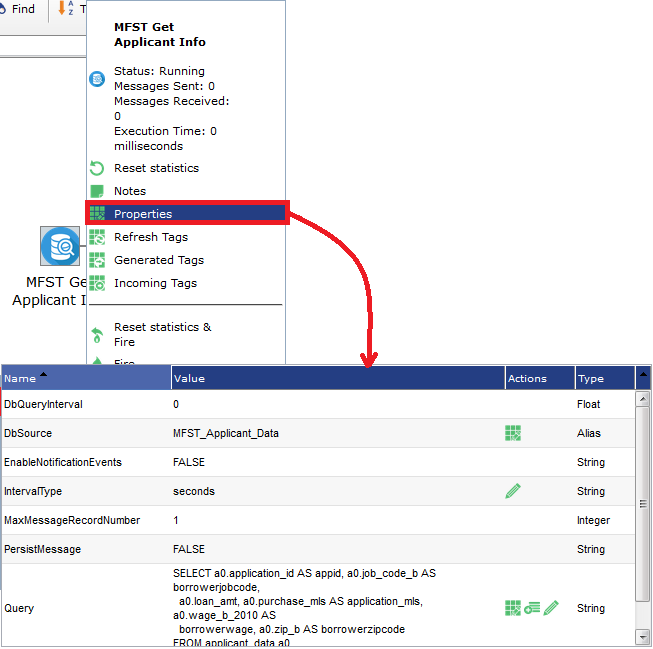Select MaxMessageRecordNumber property name
The width and height of the screenshot is (653, 649).
pos(72,520)
